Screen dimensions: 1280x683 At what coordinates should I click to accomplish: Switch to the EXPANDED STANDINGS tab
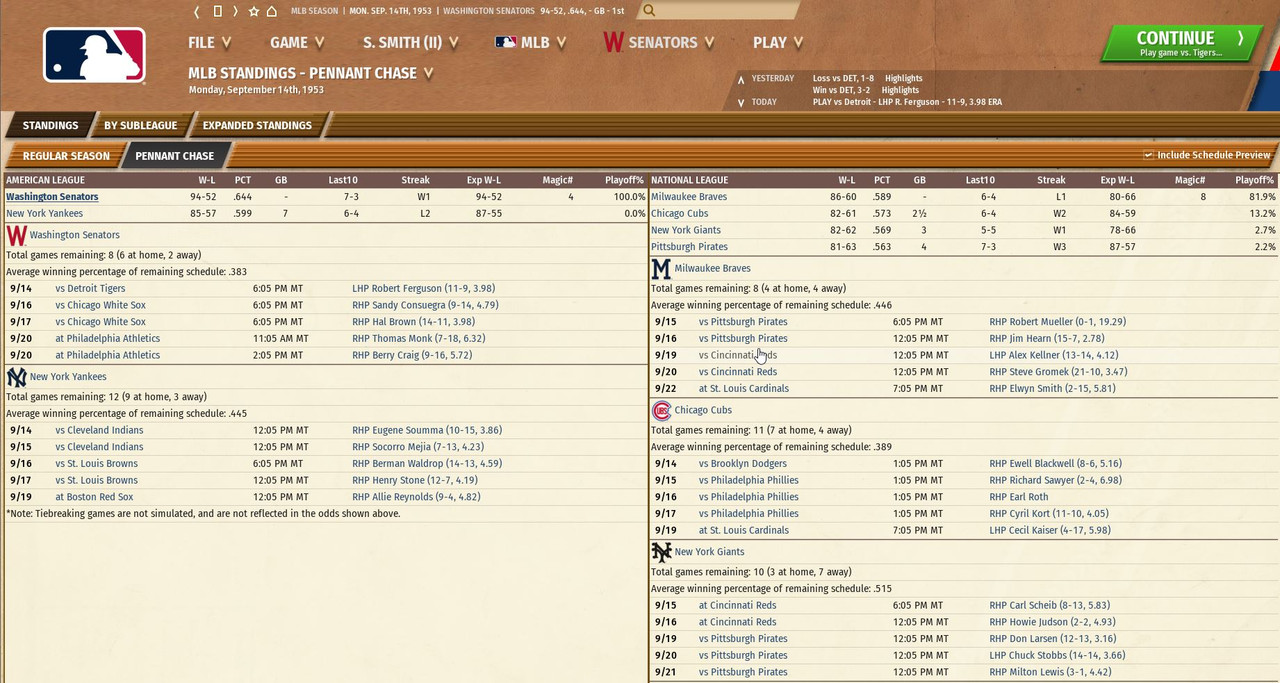[257, 125]
